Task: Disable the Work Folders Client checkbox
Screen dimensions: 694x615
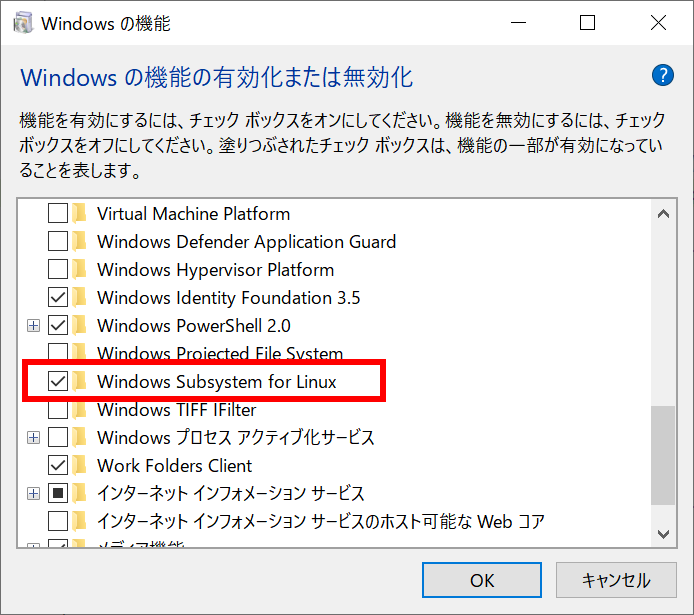Action: tap(58, 465)
